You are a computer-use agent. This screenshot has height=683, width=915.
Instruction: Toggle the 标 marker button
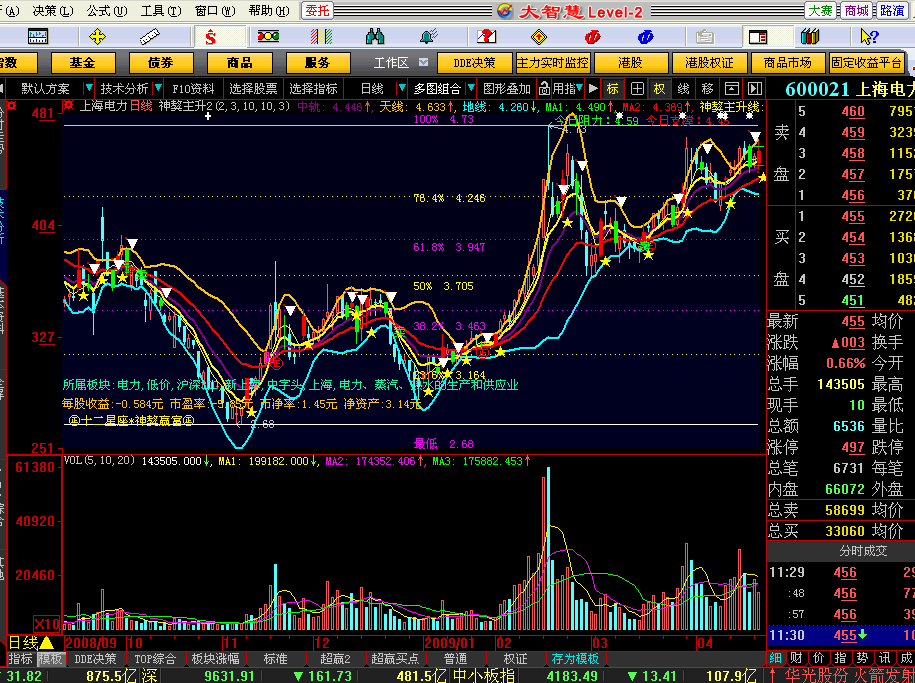[x=612, y=89]
